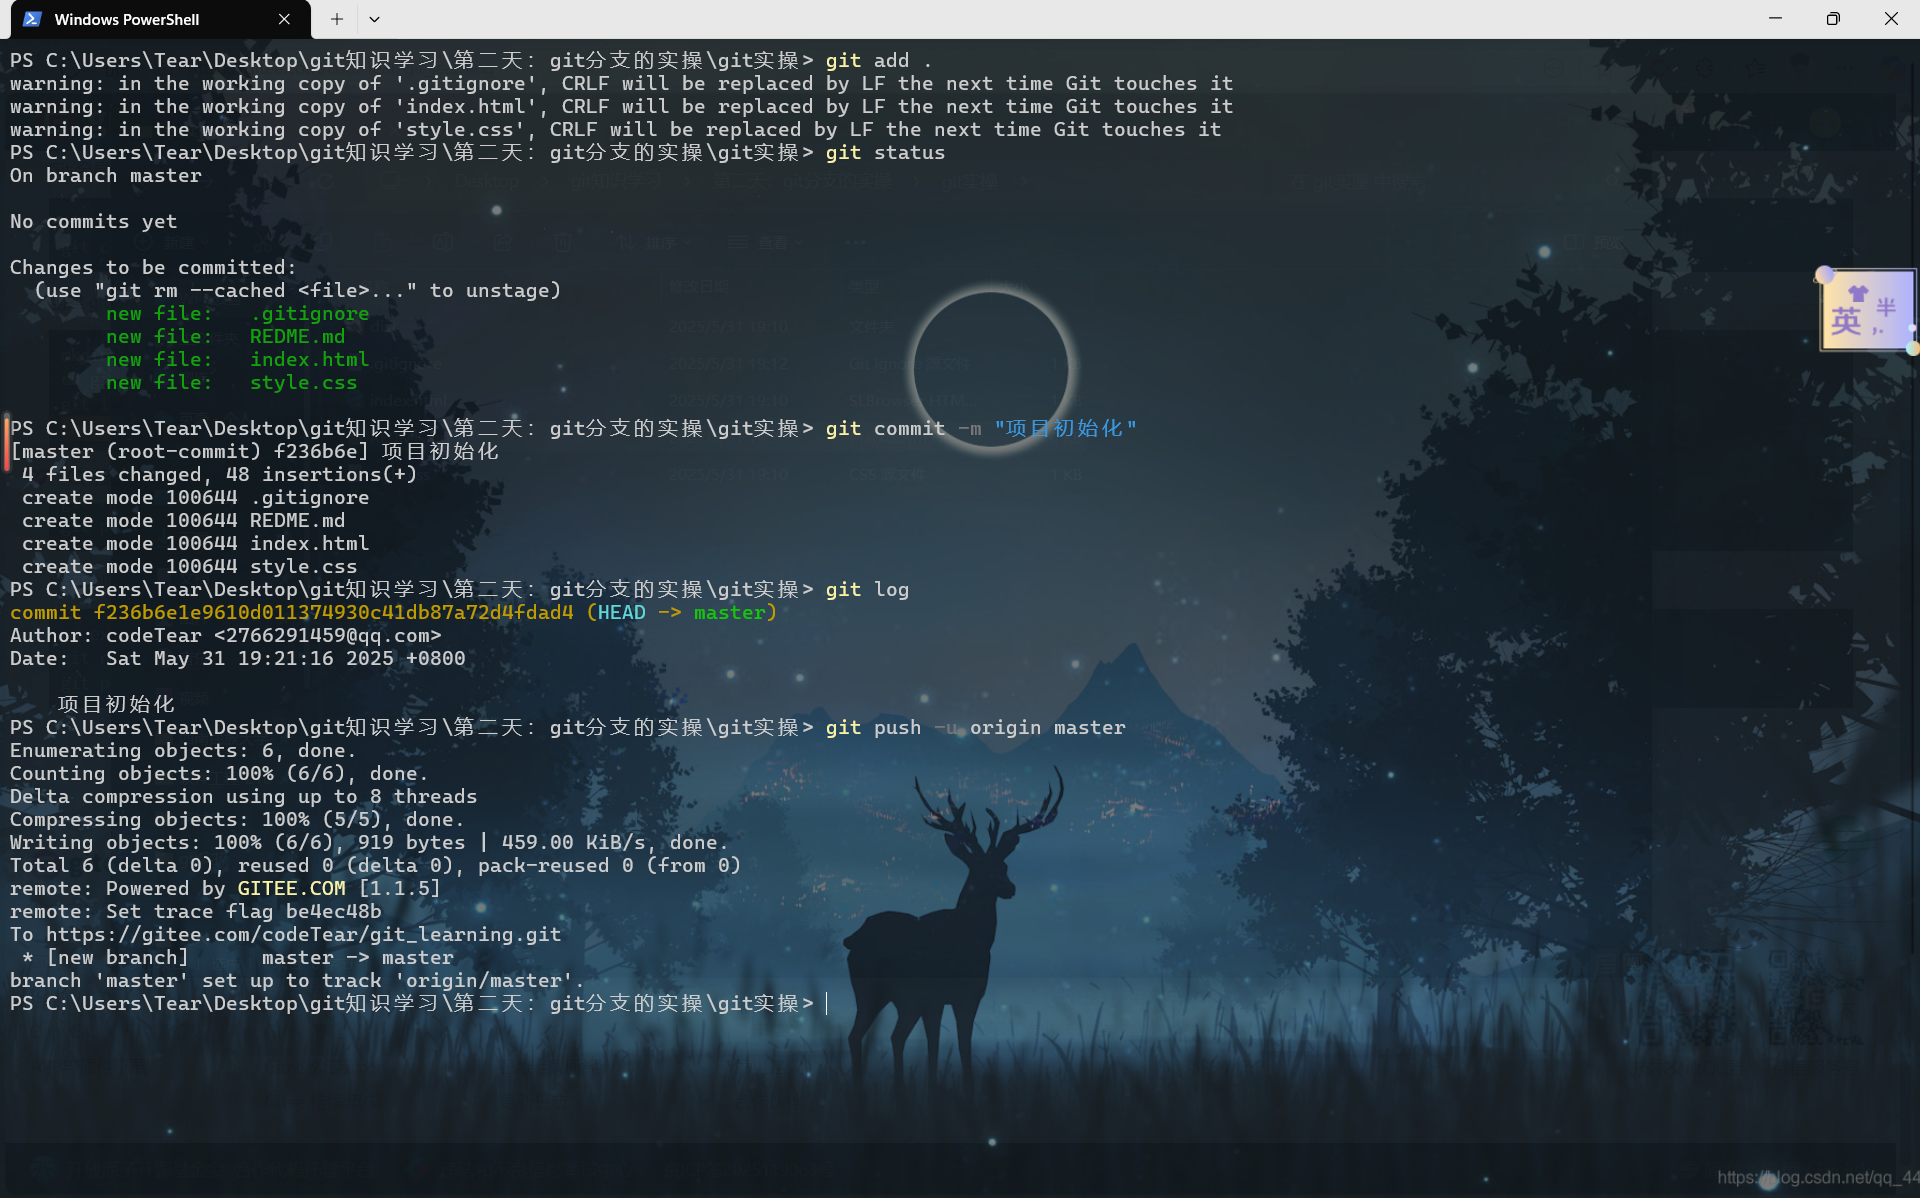Open the IME skin shirt icon
The image size is (1920, 1198).
tap(1858, 293)
